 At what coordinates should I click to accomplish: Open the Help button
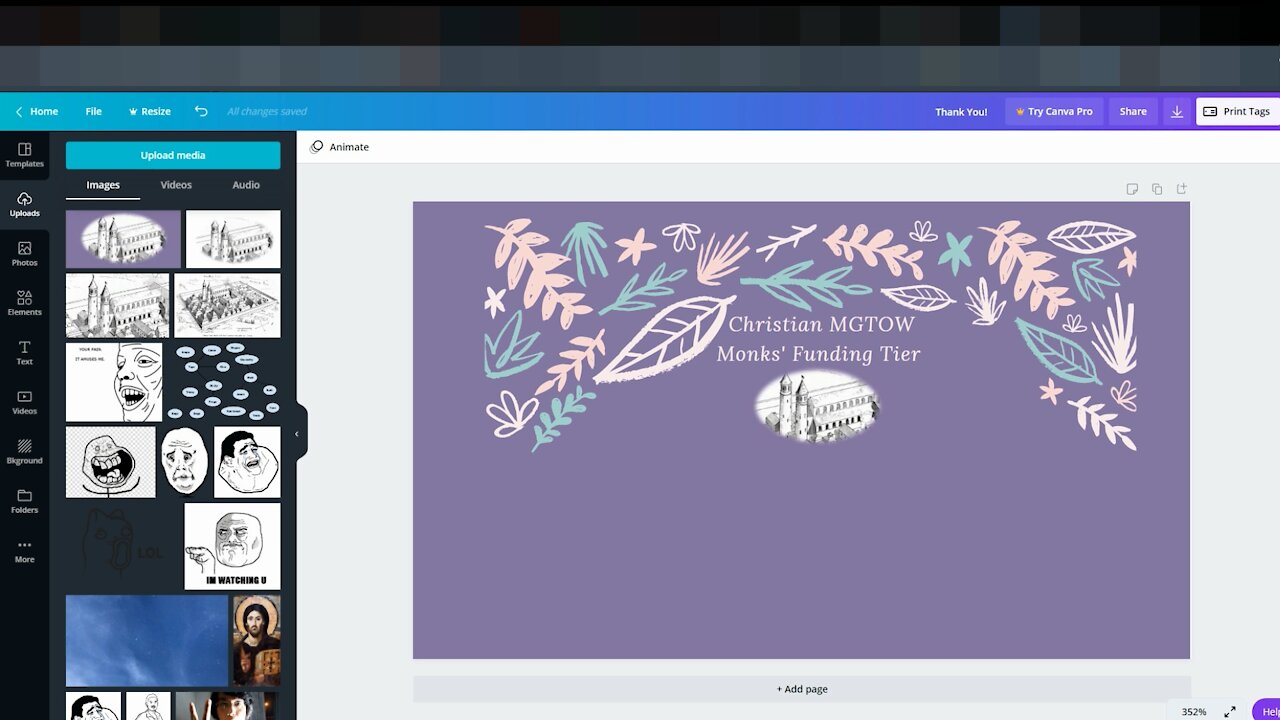pos(1267,711)
